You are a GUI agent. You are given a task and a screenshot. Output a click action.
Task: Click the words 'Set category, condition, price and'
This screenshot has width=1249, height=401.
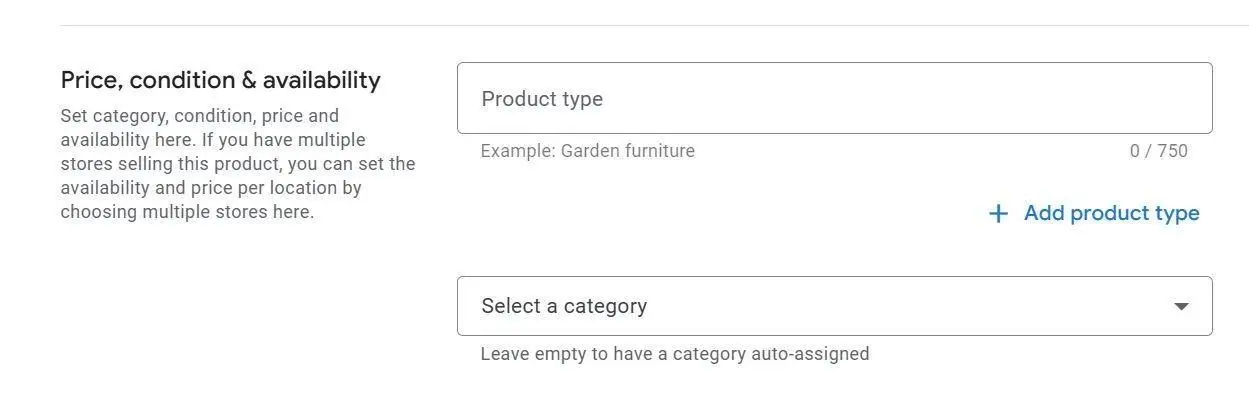(x=199, y=116)
